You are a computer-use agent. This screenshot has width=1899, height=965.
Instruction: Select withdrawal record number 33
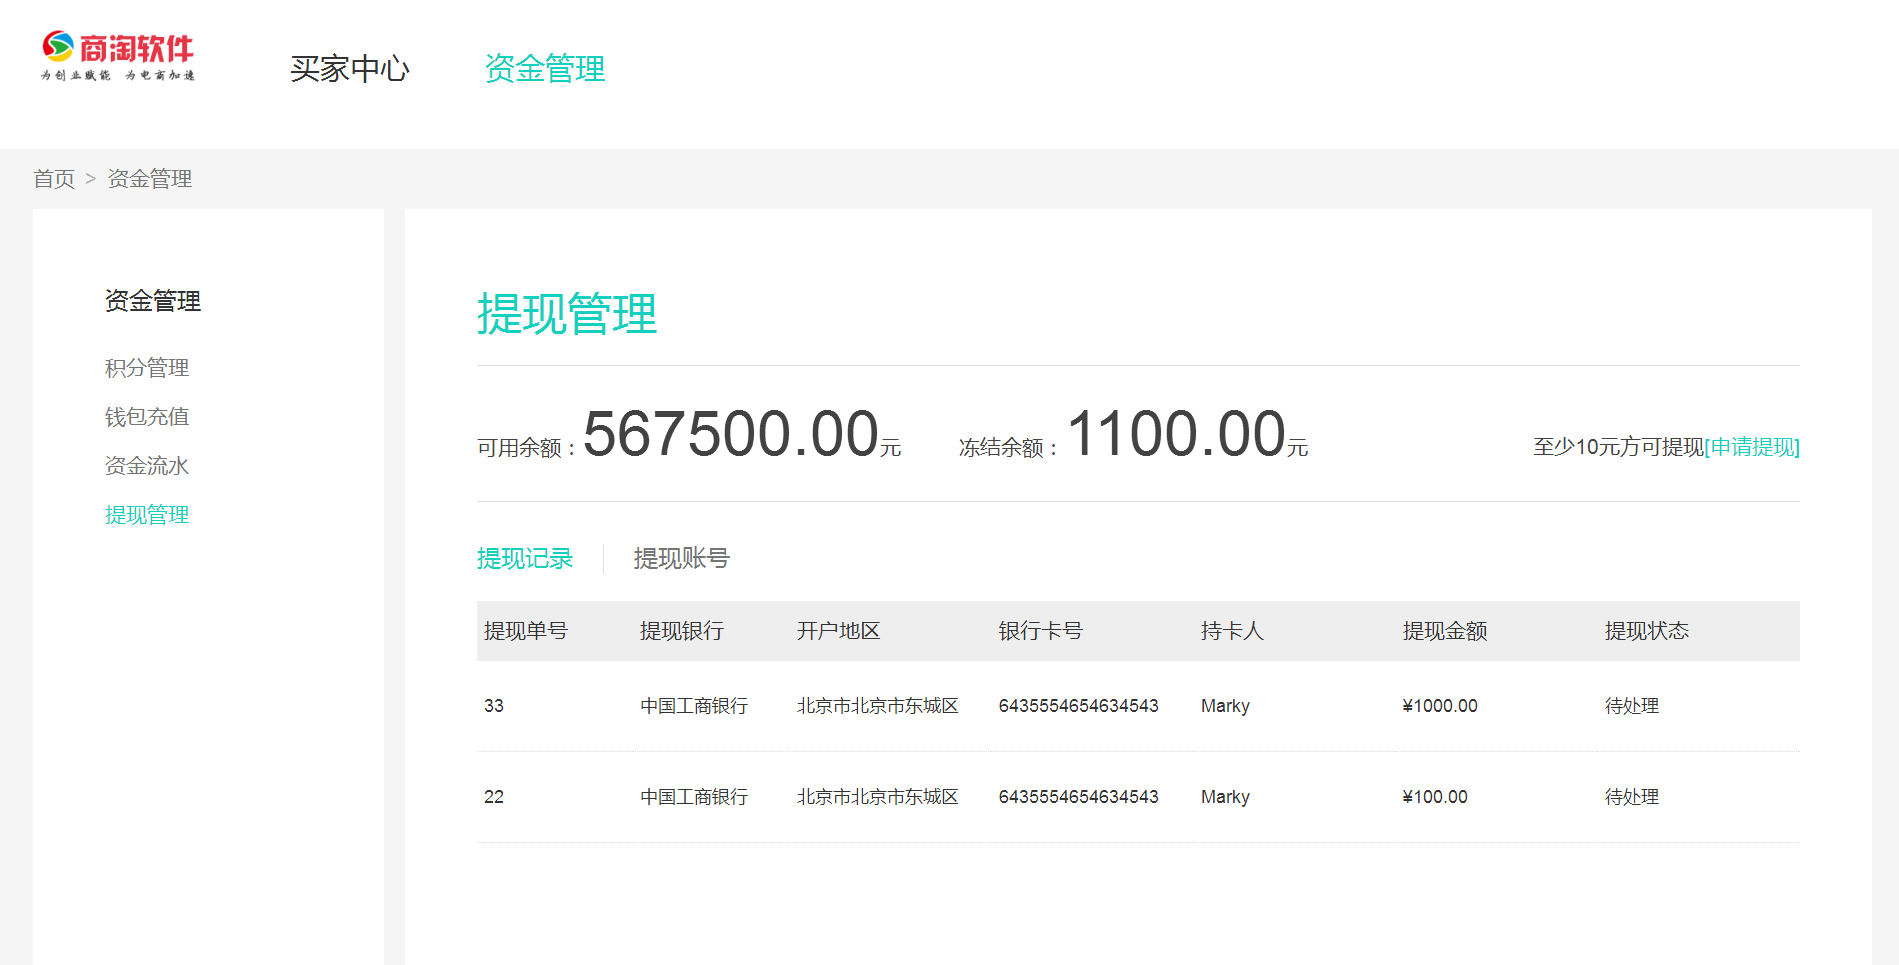click(494, 706)
